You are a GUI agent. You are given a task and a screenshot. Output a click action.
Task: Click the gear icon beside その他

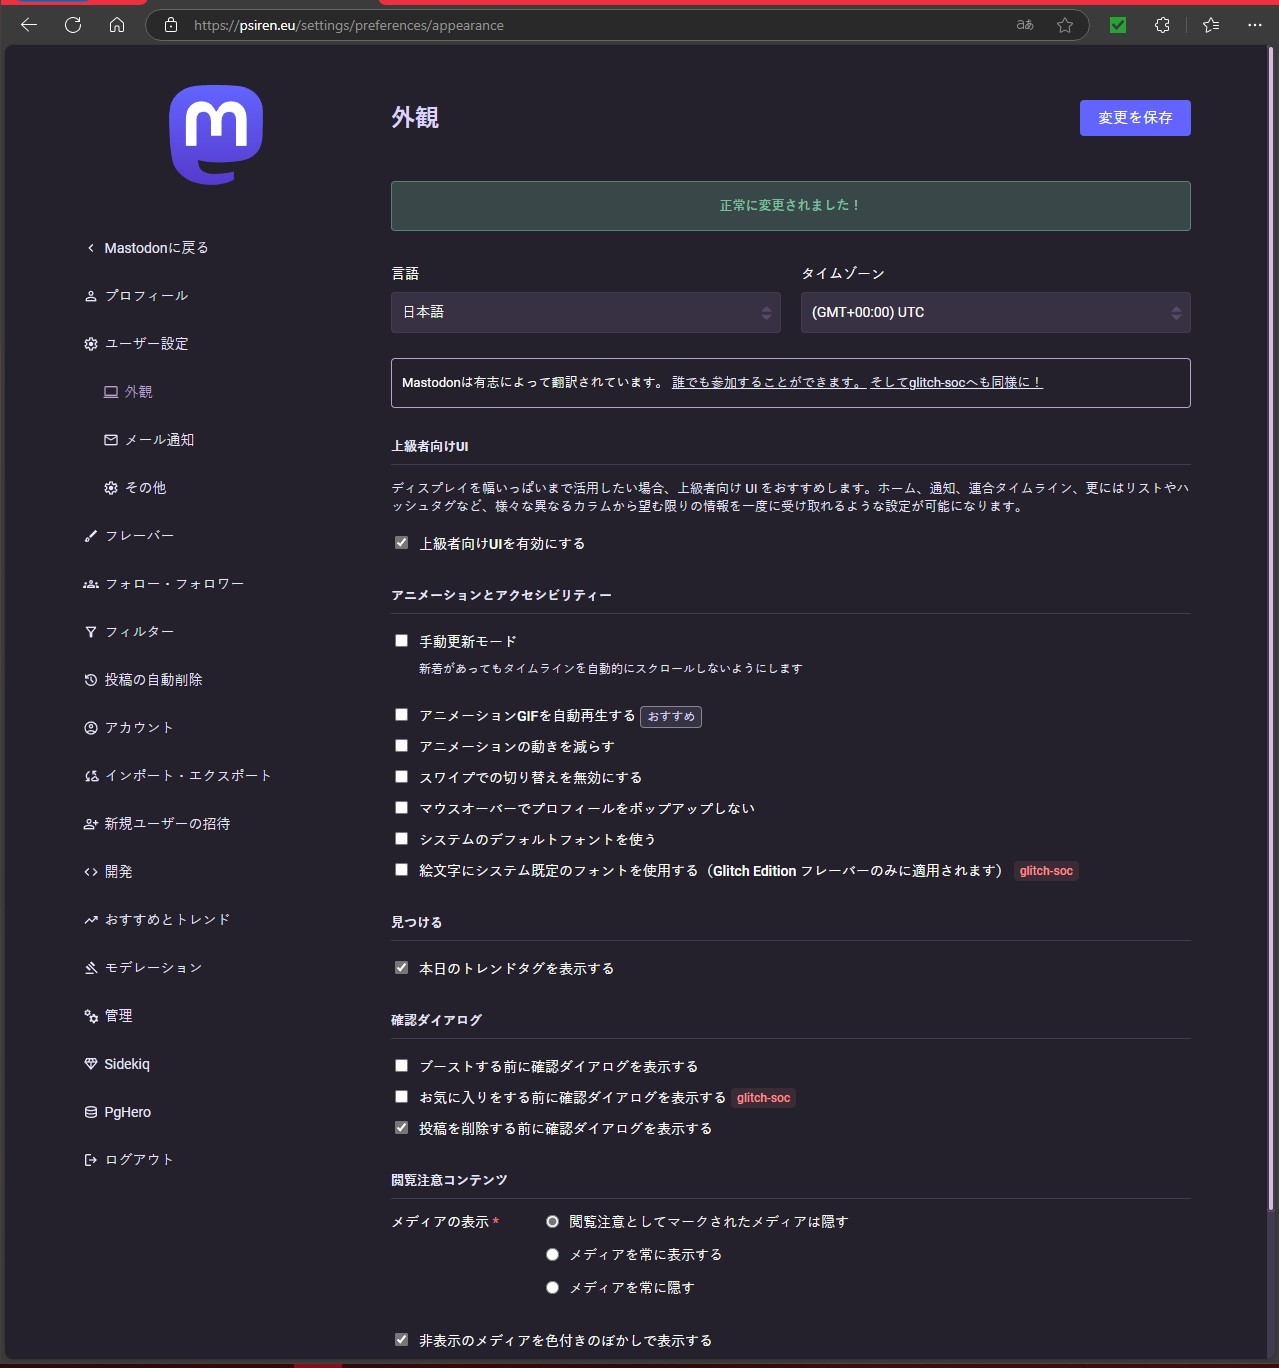pyautogui.click(x=111, y=488)
